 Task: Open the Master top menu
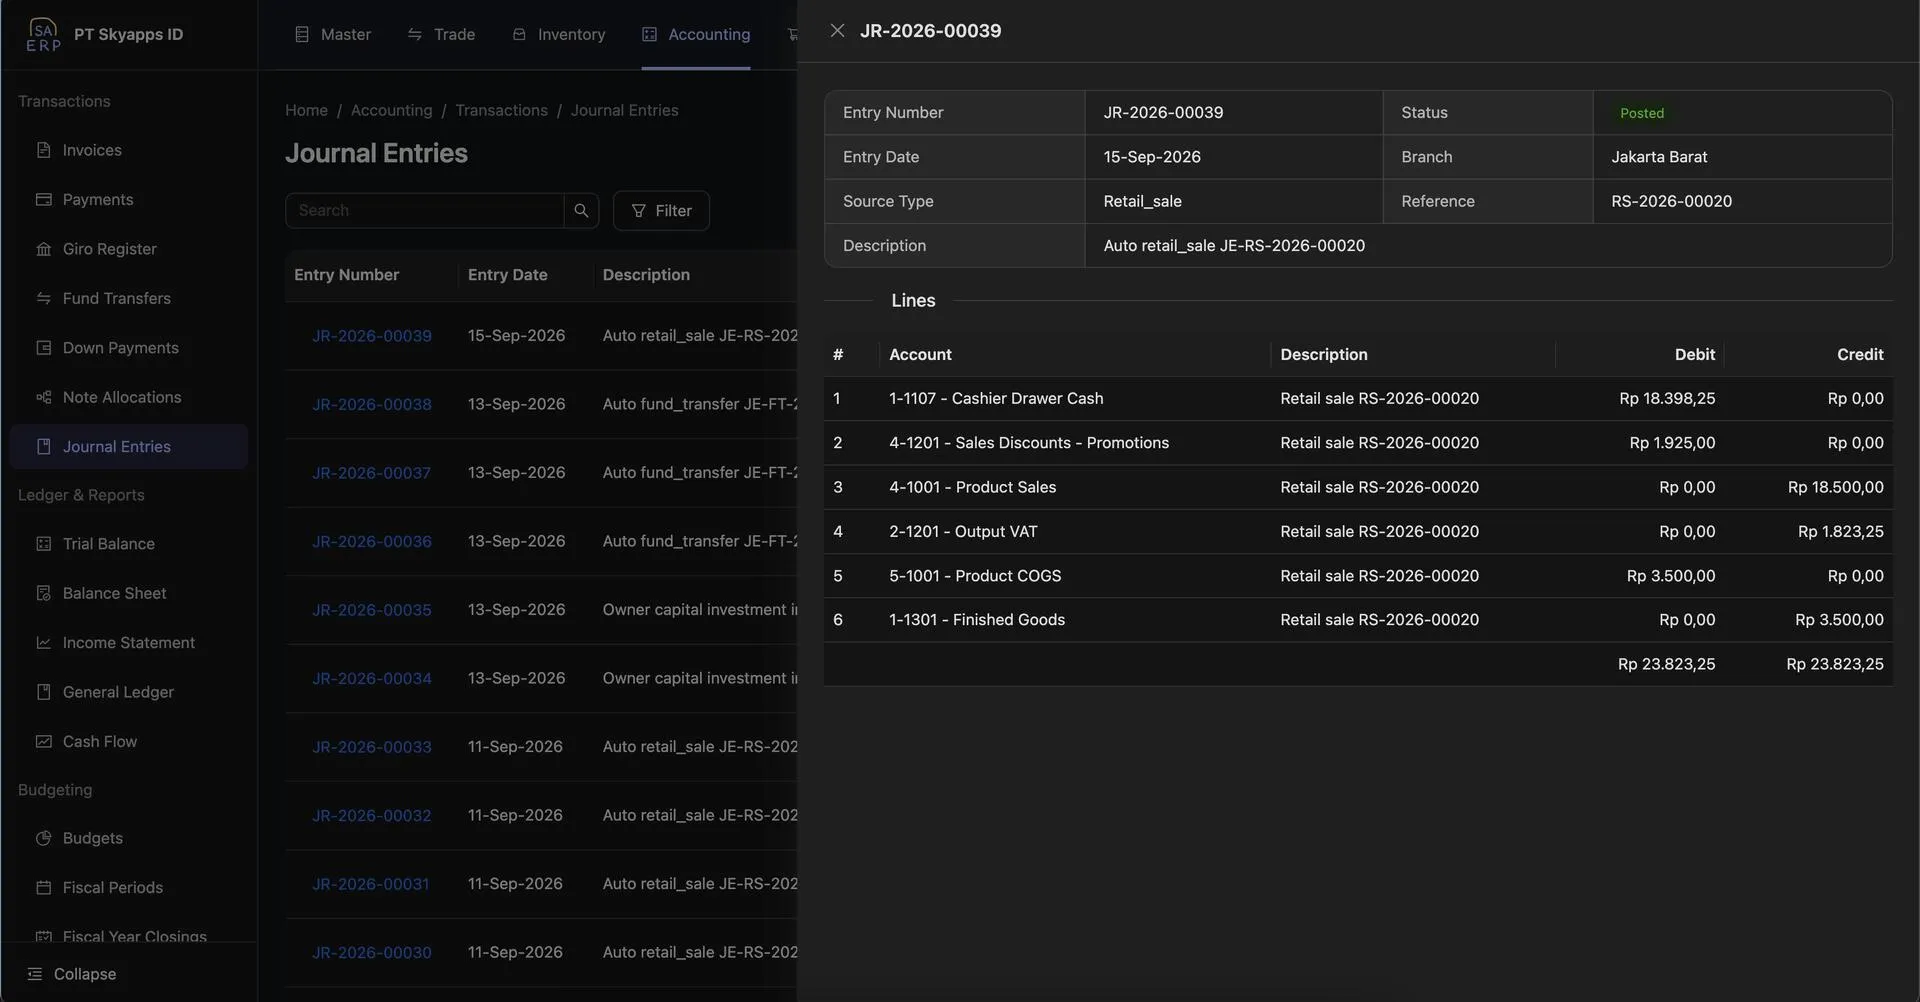[x=333, y=34]
